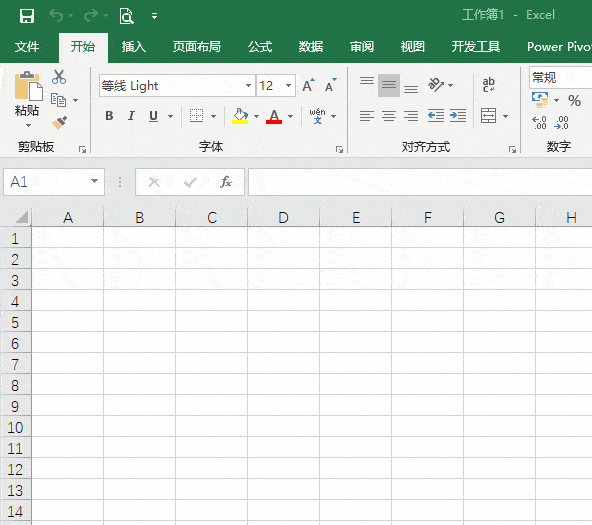
Task: Toggle Bold formatting
Action: click(109, 115)
